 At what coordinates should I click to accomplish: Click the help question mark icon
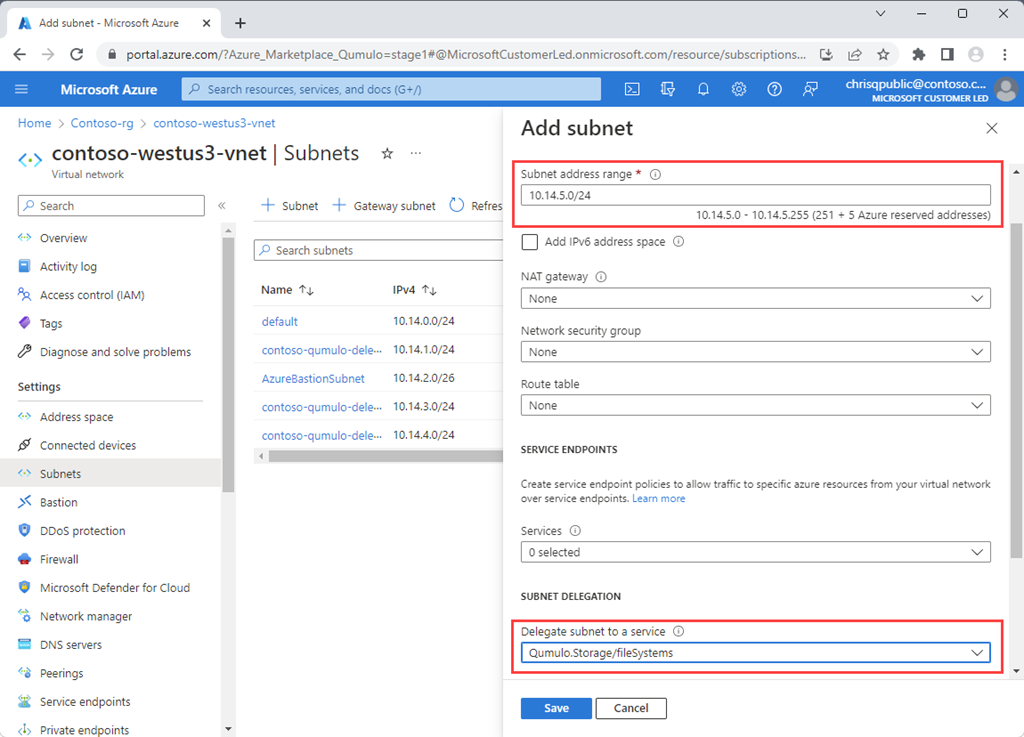pyautogui.click(x=774, y=89)
